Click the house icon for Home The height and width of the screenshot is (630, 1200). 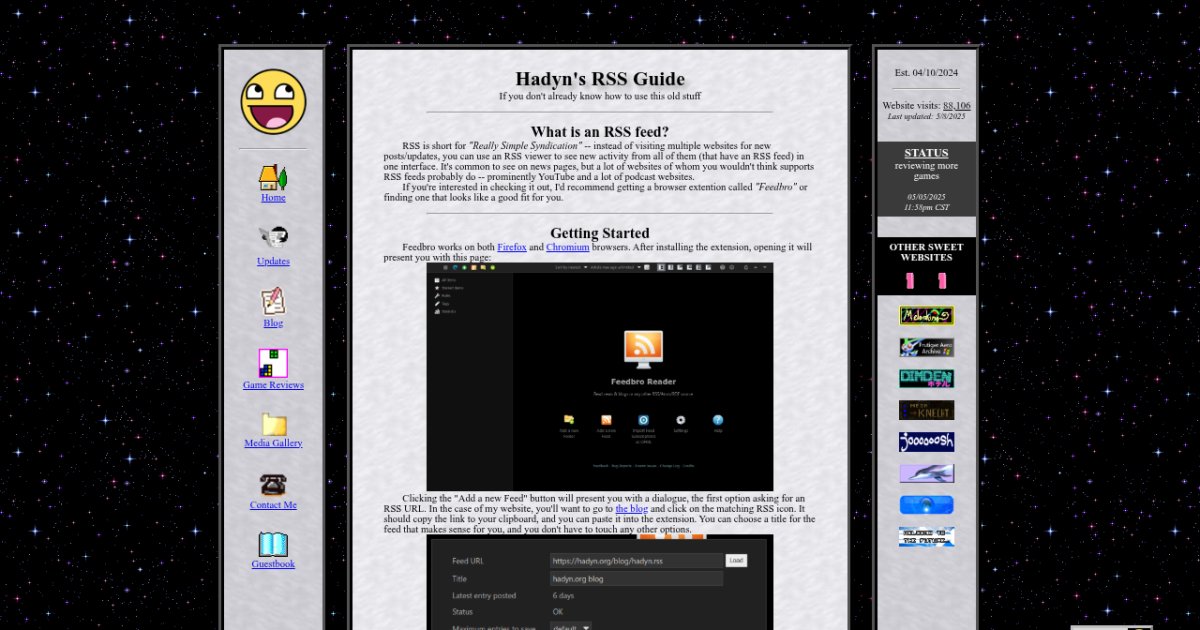click(x=273, y=177)
